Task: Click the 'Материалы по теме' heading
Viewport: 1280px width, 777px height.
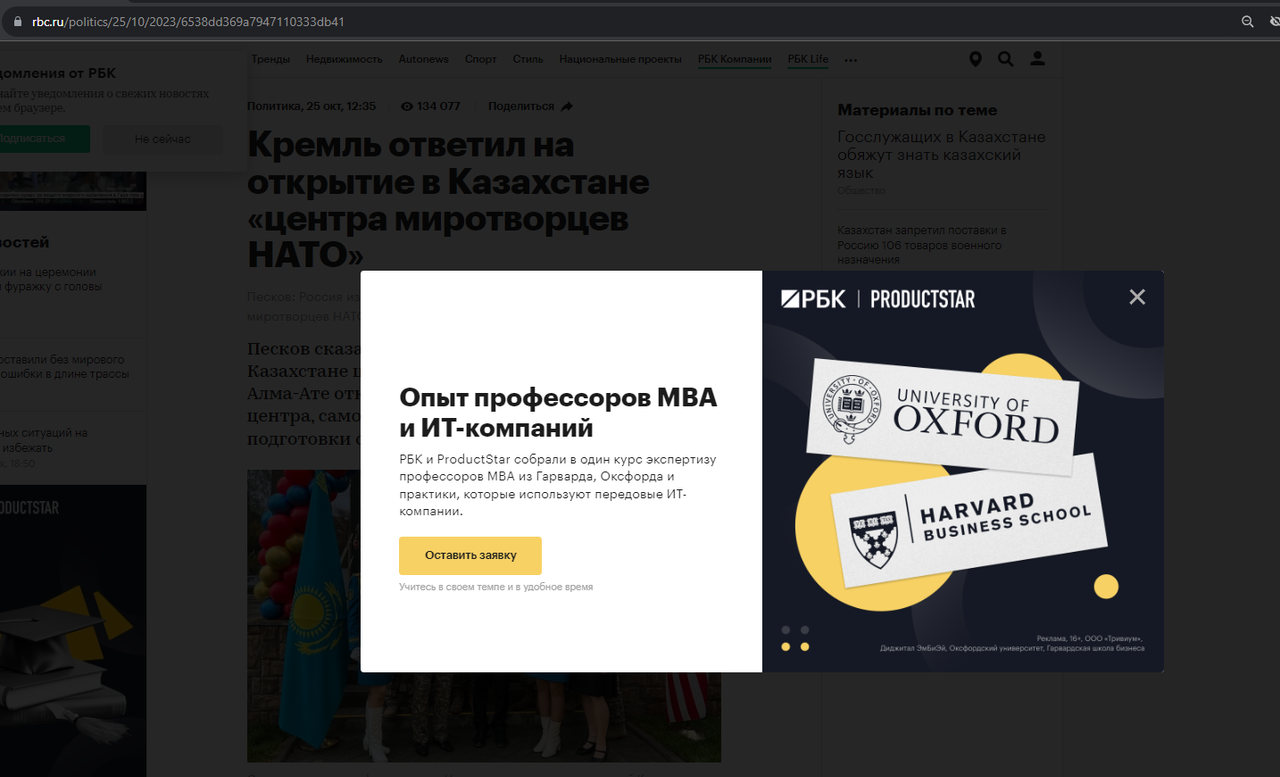Action: (917, 110)
